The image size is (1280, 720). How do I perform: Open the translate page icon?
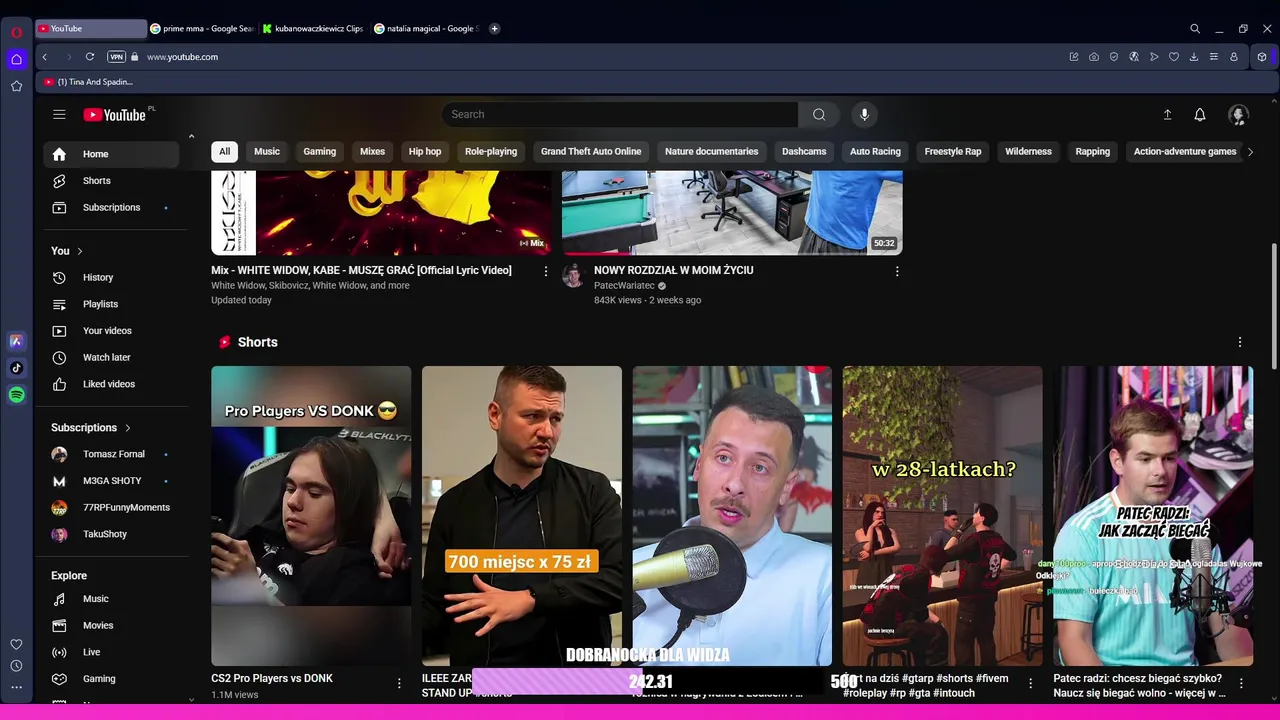point(1134,57)
